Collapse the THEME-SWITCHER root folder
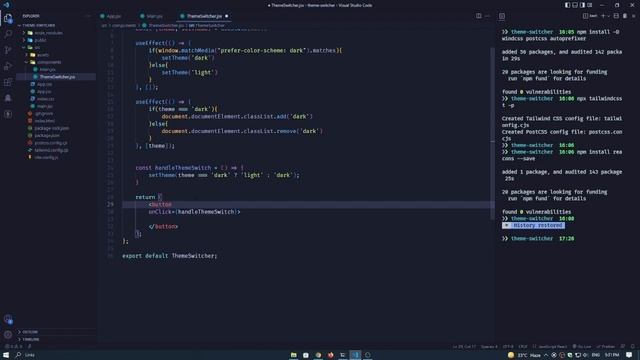This screenshot has width=640, height=360. [x=39, y=25]
